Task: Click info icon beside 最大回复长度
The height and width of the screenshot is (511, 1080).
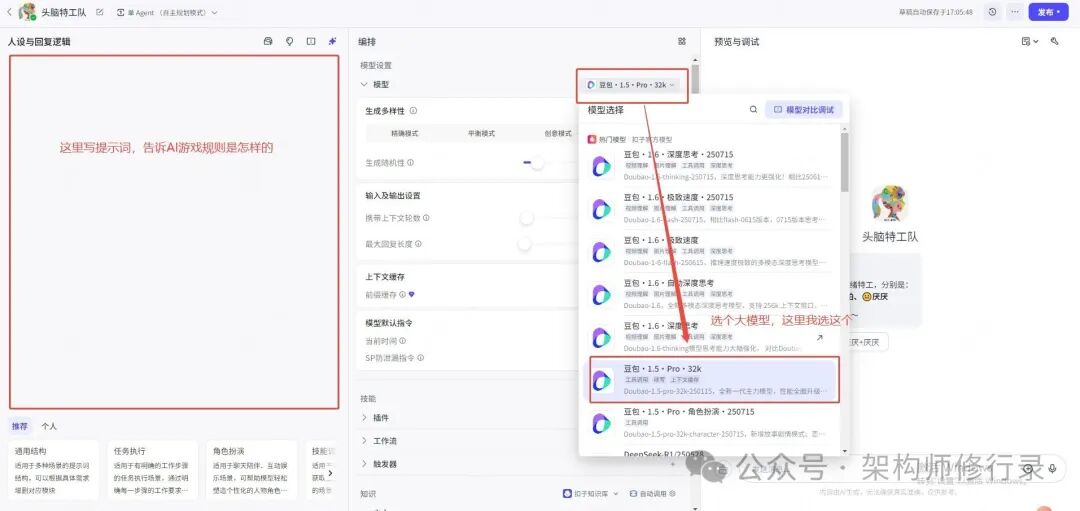Action: 418,244
